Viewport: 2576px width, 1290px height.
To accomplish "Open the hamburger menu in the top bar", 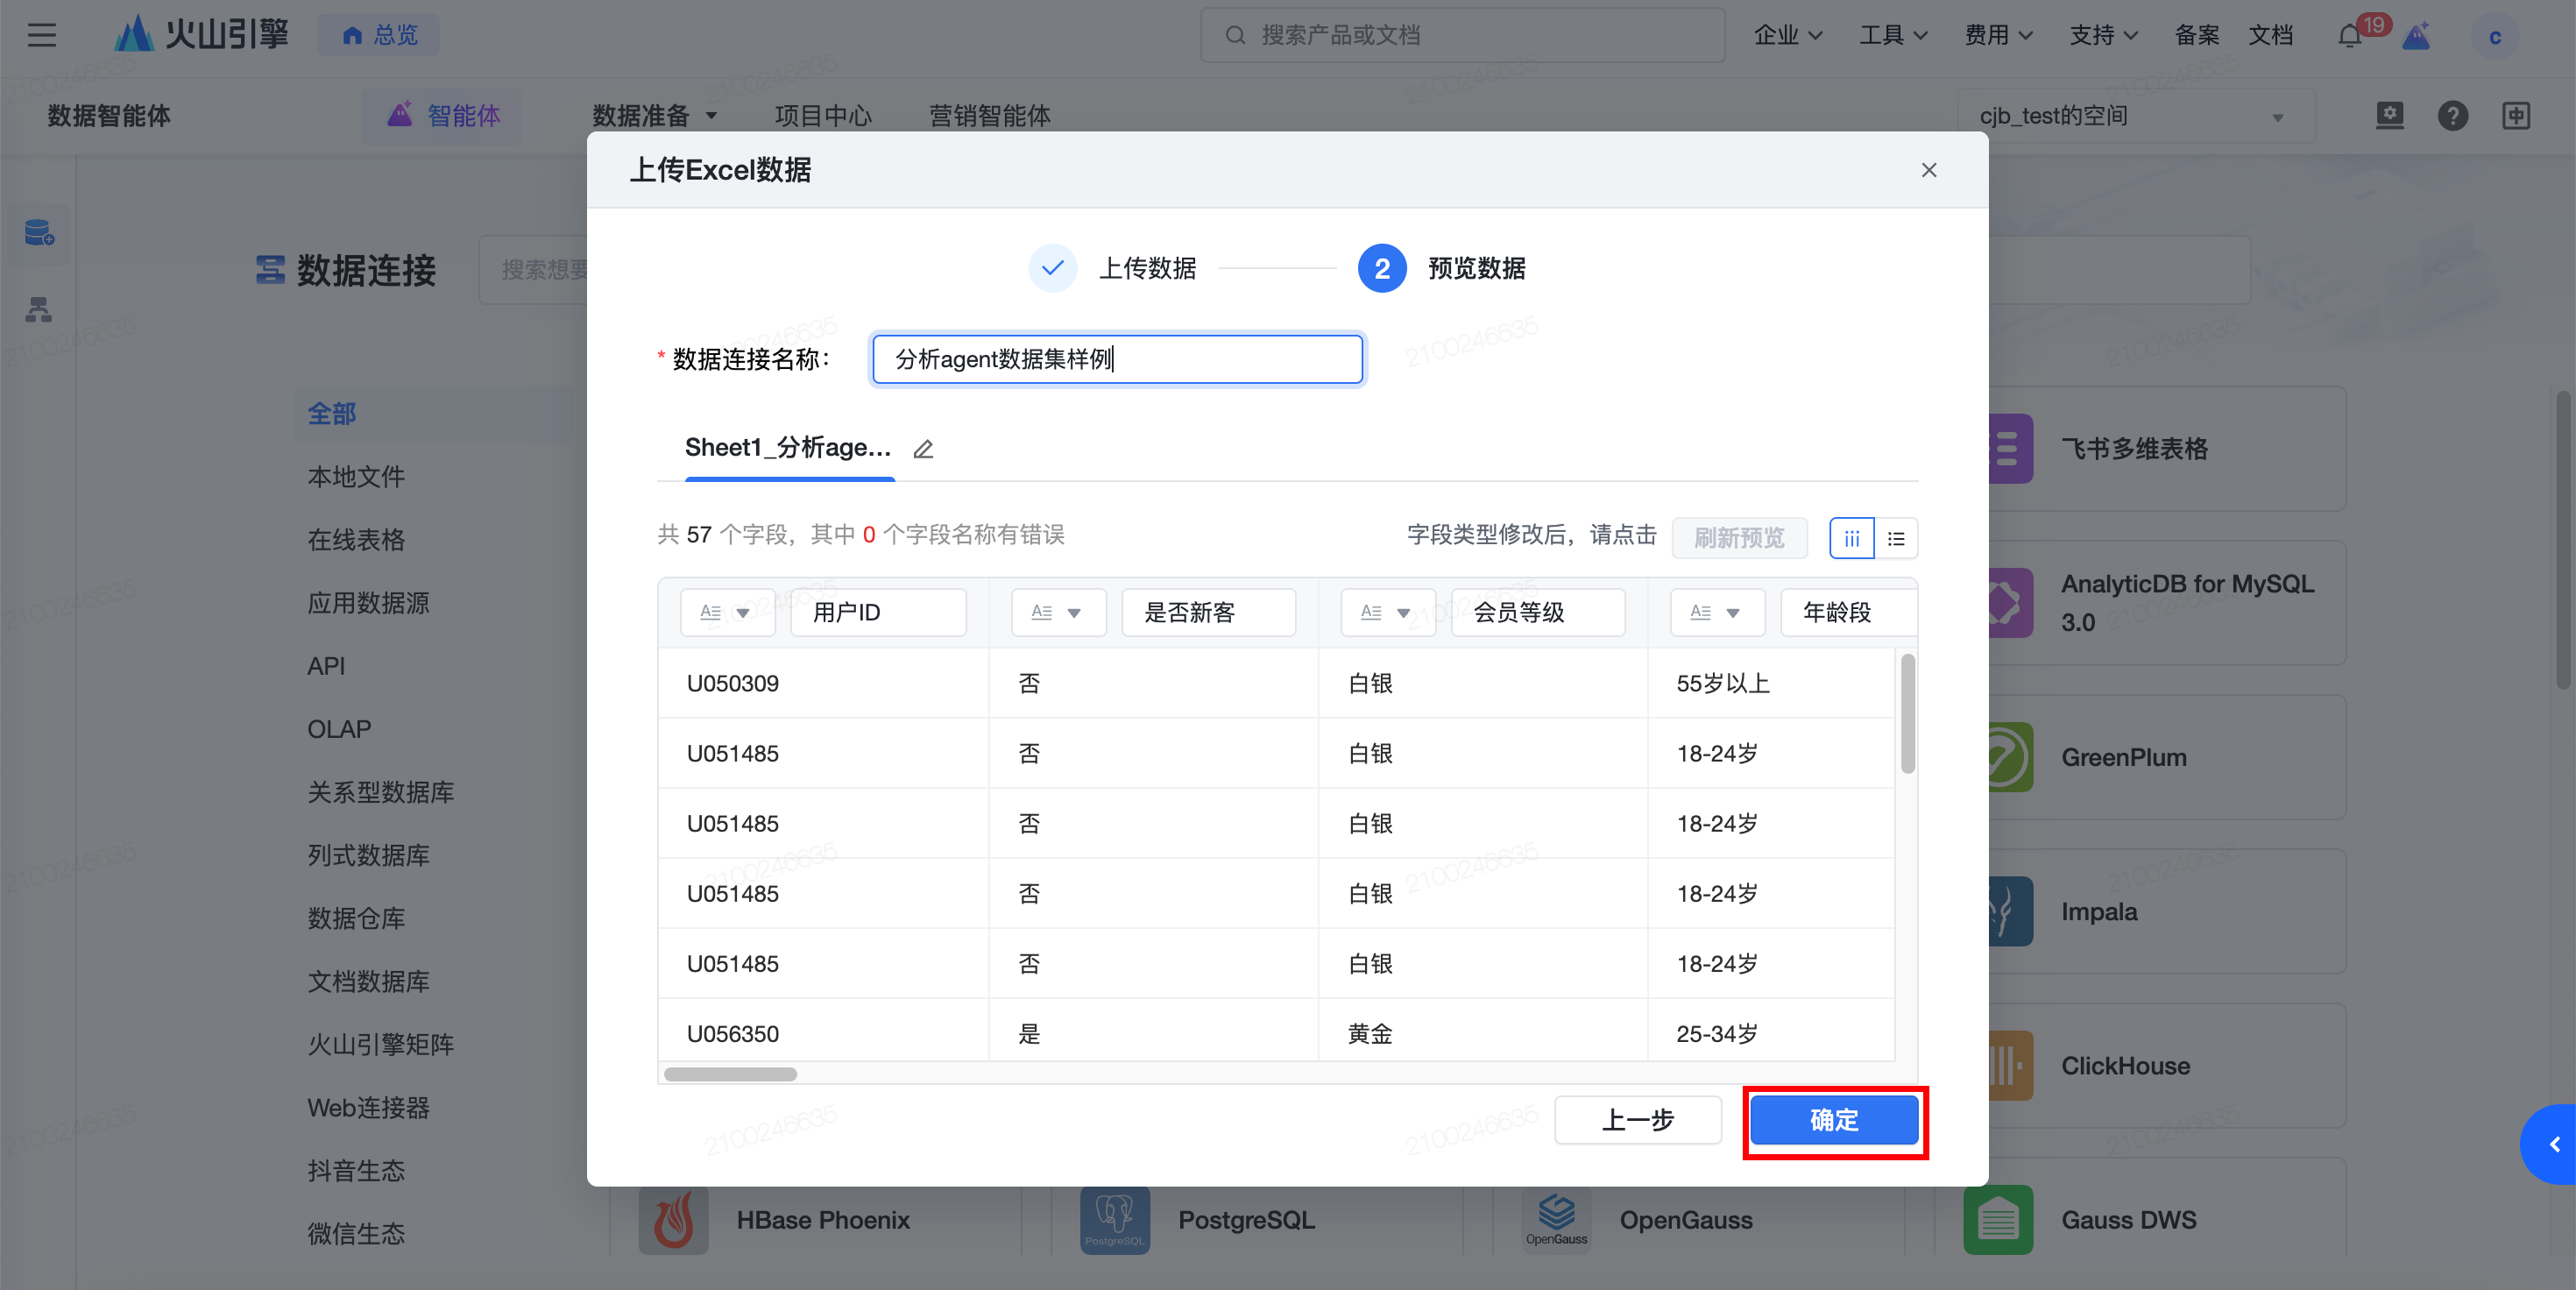I will point(41,35).
